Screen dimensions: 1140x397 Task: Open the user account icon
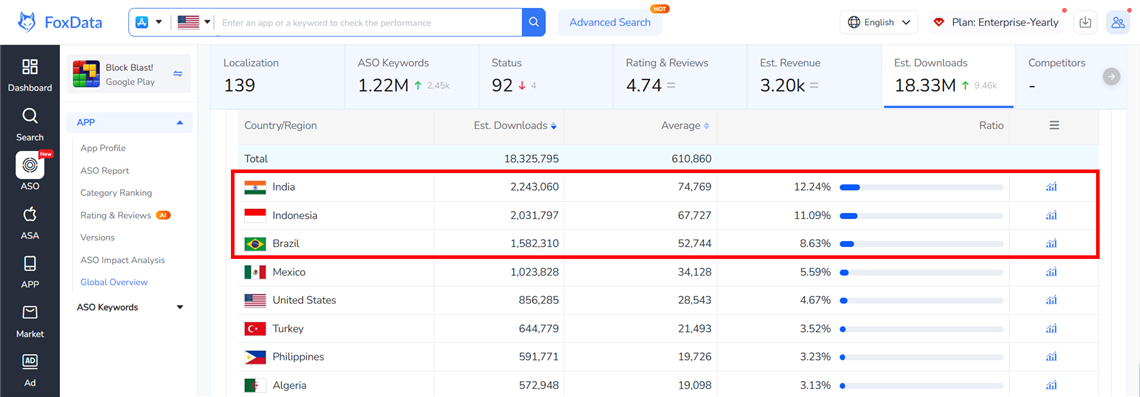point(1117,23)
